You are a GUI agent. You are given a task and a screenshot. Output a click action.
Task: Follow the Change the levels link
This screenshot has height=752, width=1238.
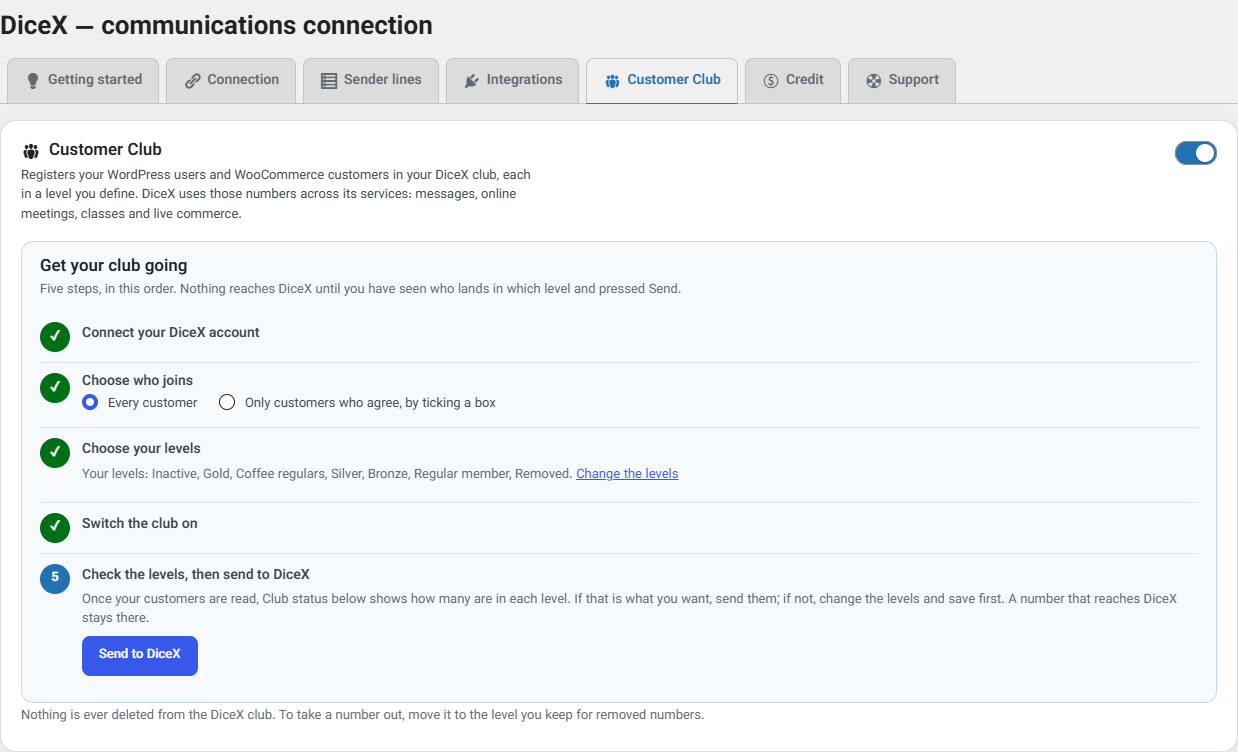[x=627, y=474]
